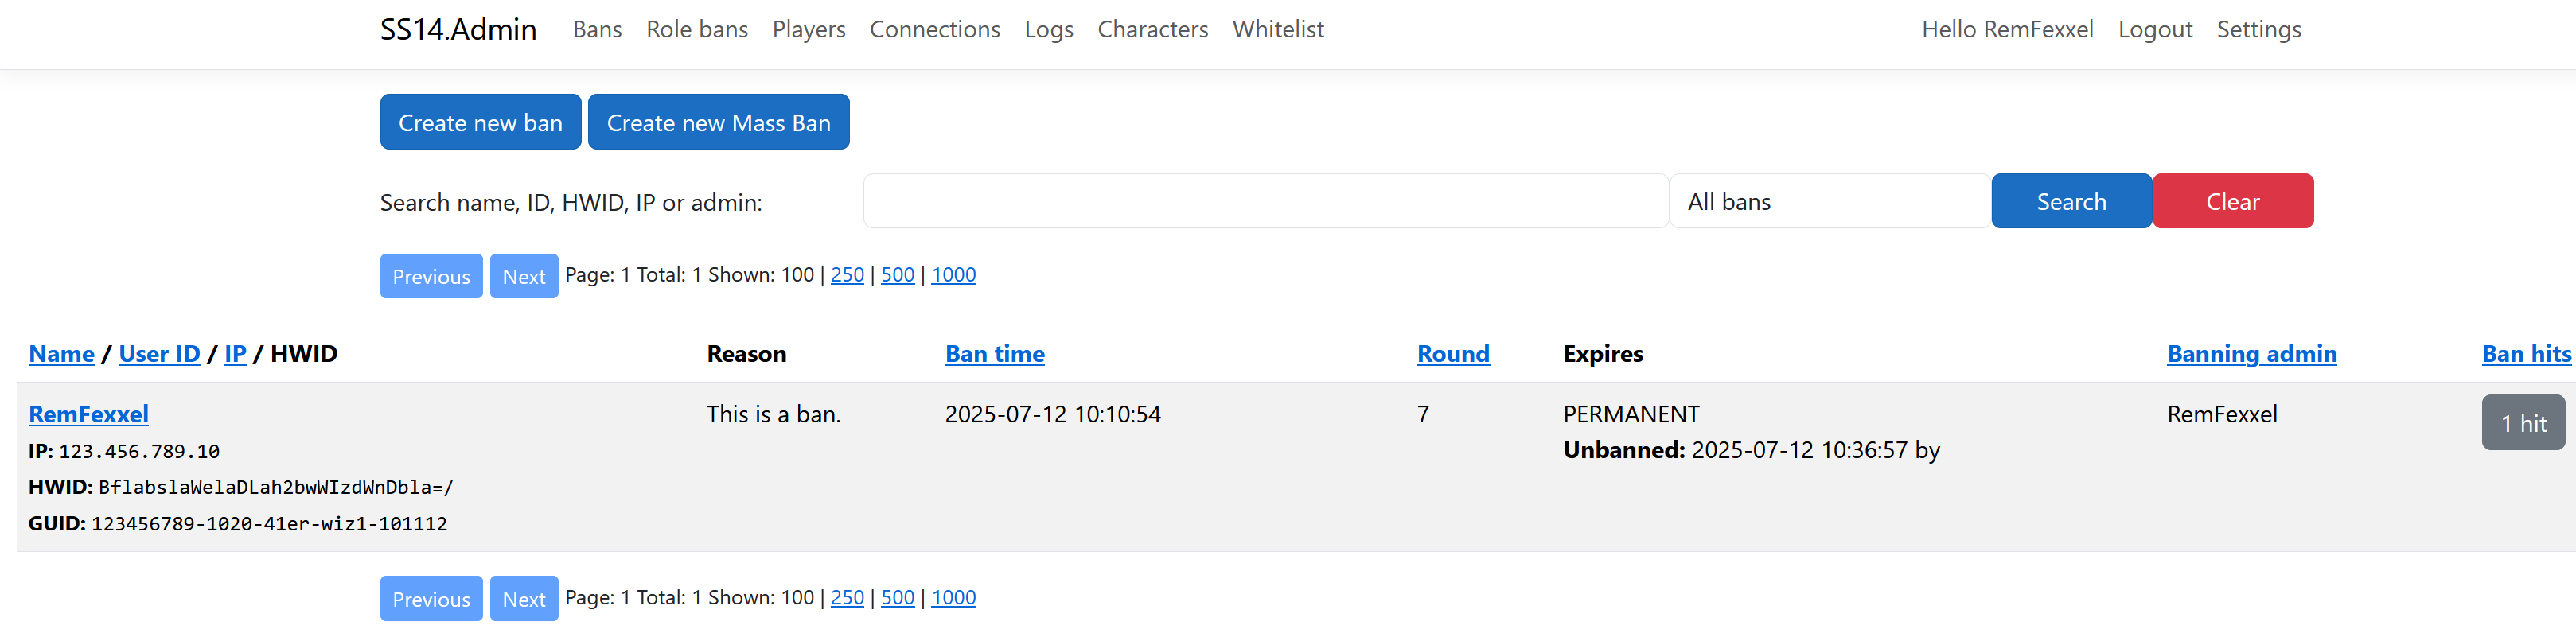Open the Role bans page
2576x641 pixels.
(x=696, y=30)
